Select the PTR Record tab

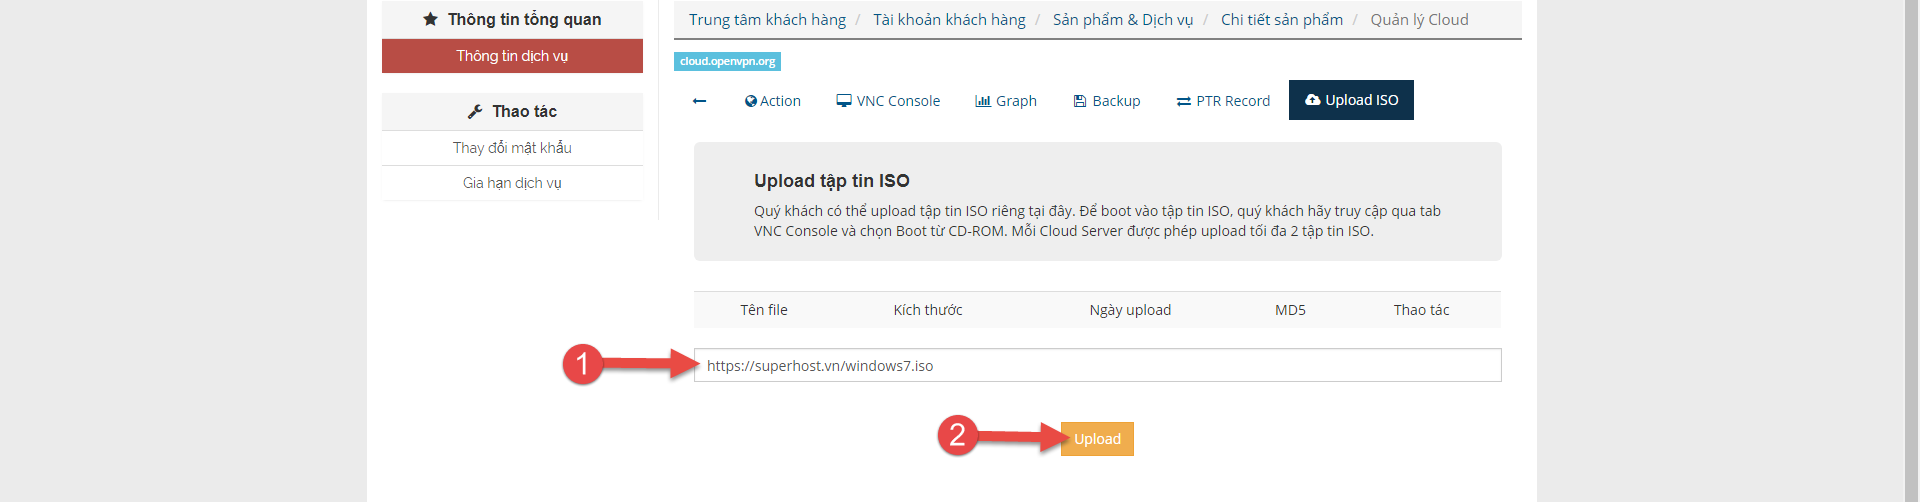click(x=1223, y=101)
